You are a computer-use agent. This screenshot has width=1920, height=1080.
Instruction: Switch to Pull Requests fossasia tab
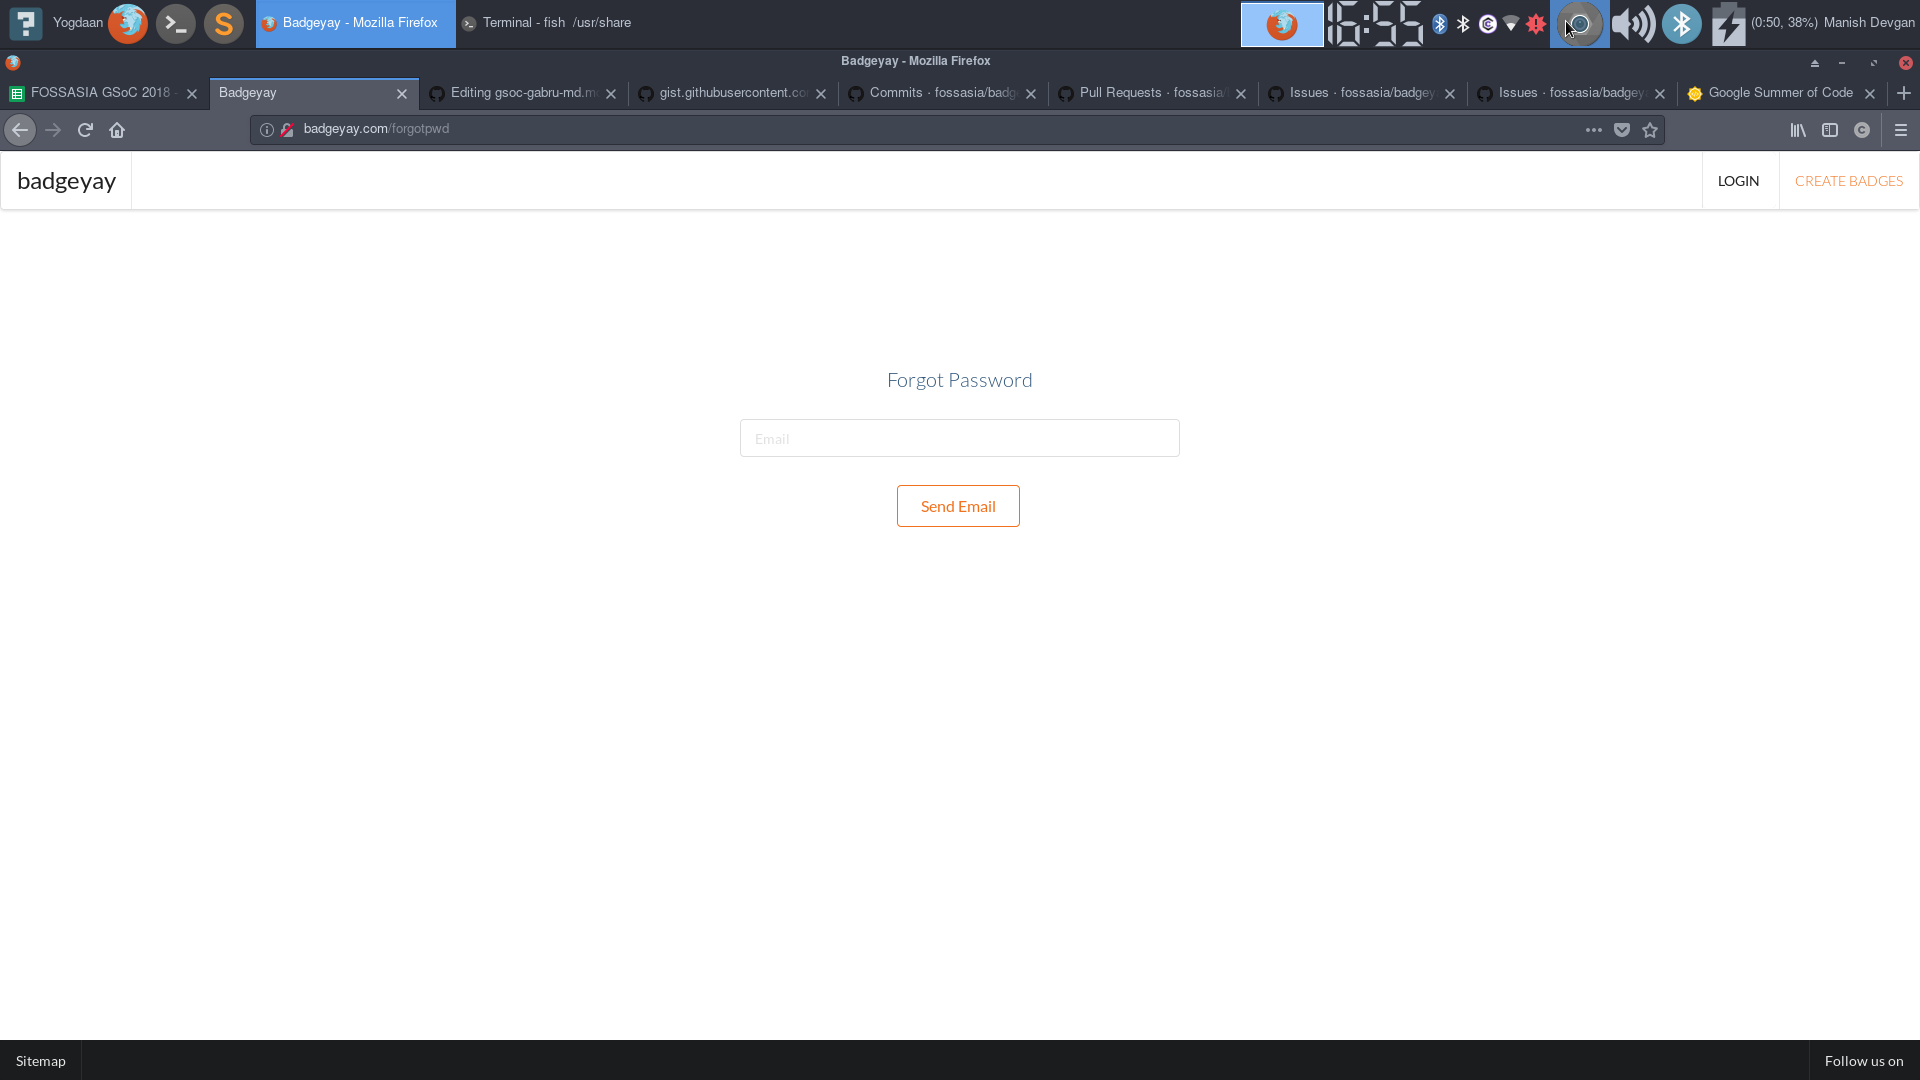tap(1153, 93)
